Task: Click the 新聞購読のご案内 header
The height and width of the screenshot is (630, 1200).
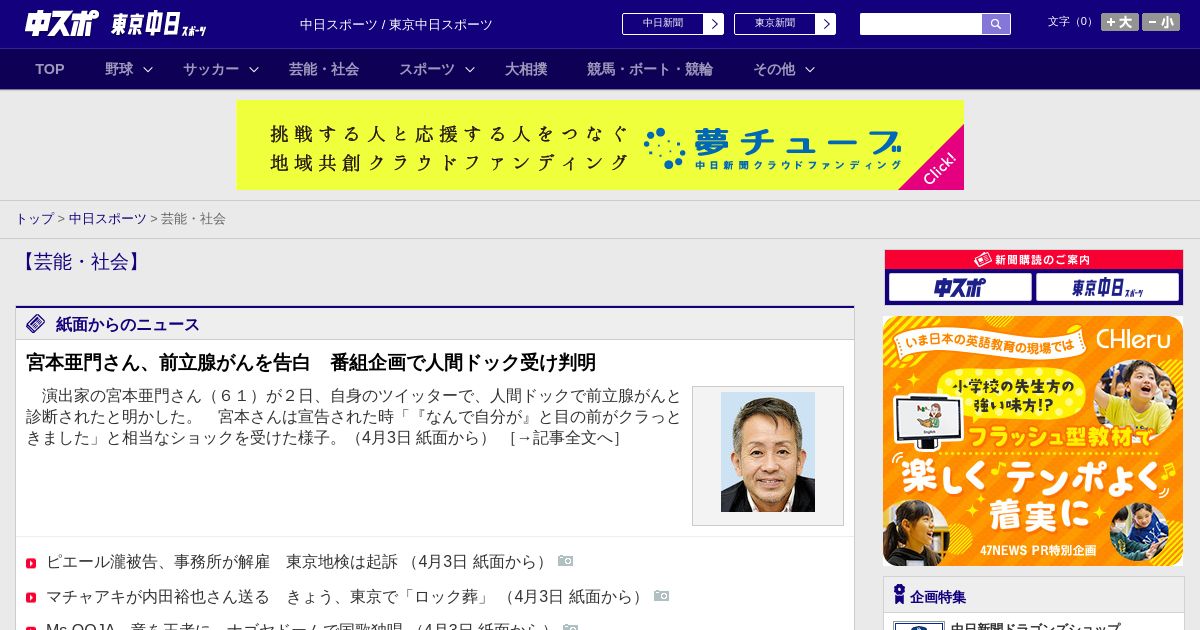Action: (x=1034, y=260)
